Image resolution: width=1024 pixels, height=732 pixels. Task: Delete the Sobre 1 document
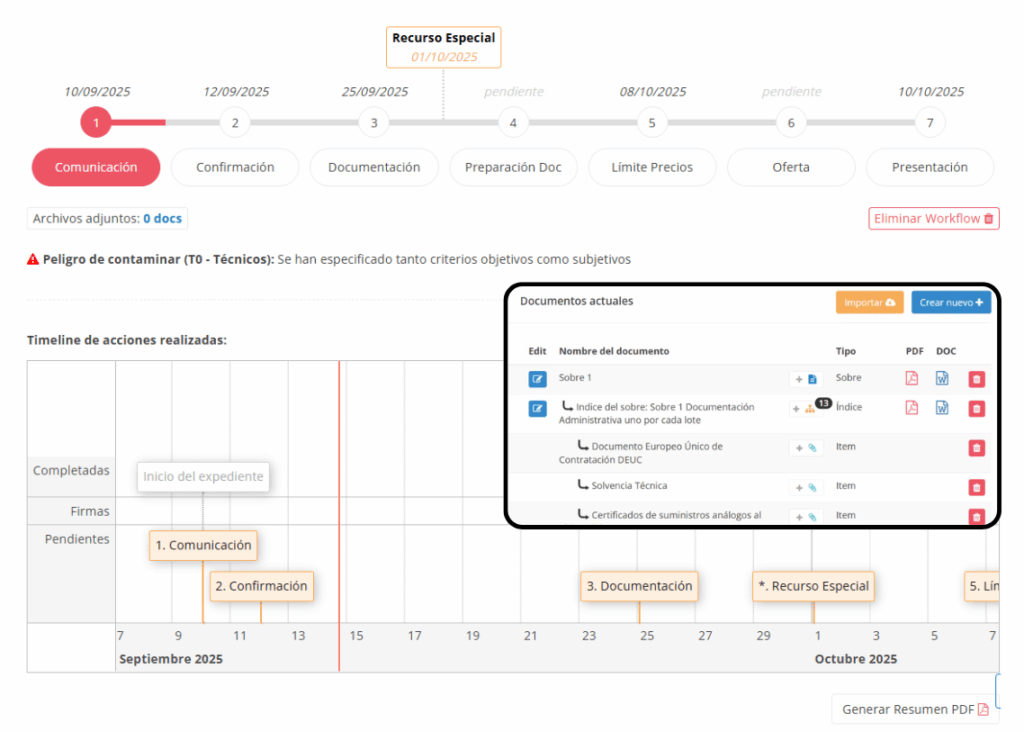976,380
